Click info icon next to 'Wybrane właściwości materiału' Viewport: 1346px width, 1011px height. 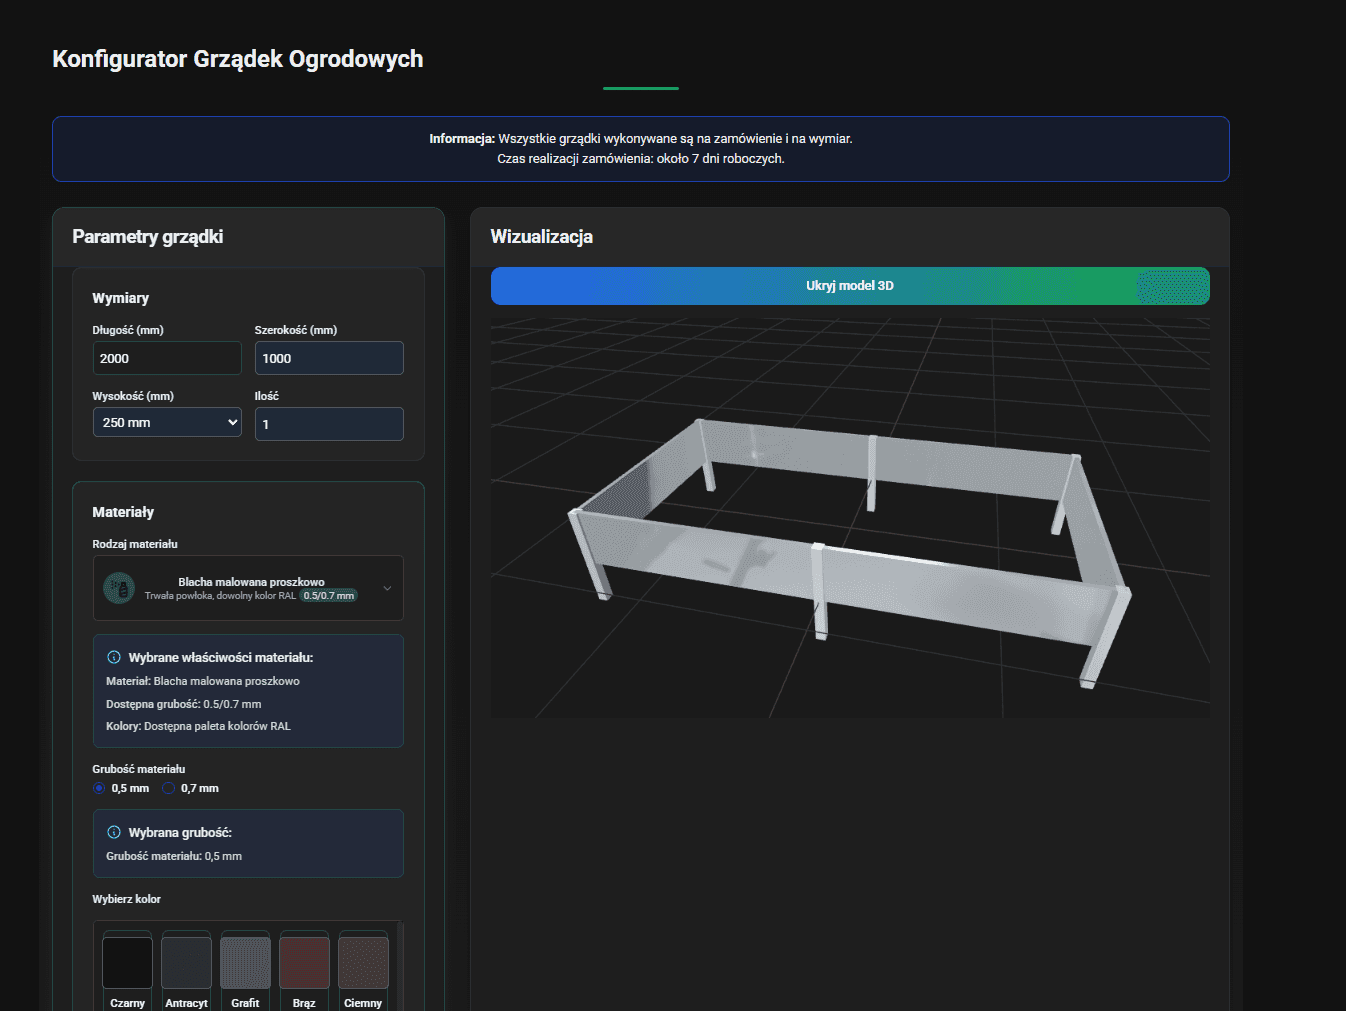pos(114,657)
